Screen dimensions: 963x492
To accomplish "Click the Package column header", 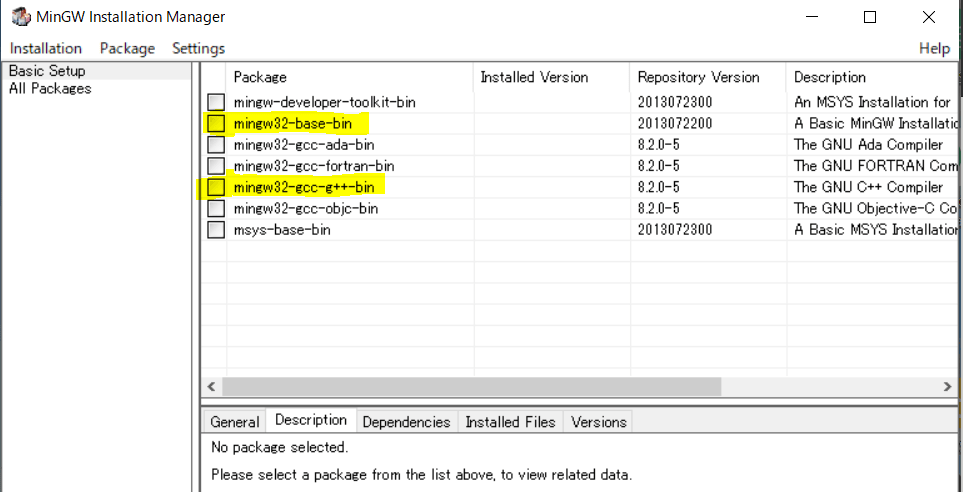I will [350, 77].
